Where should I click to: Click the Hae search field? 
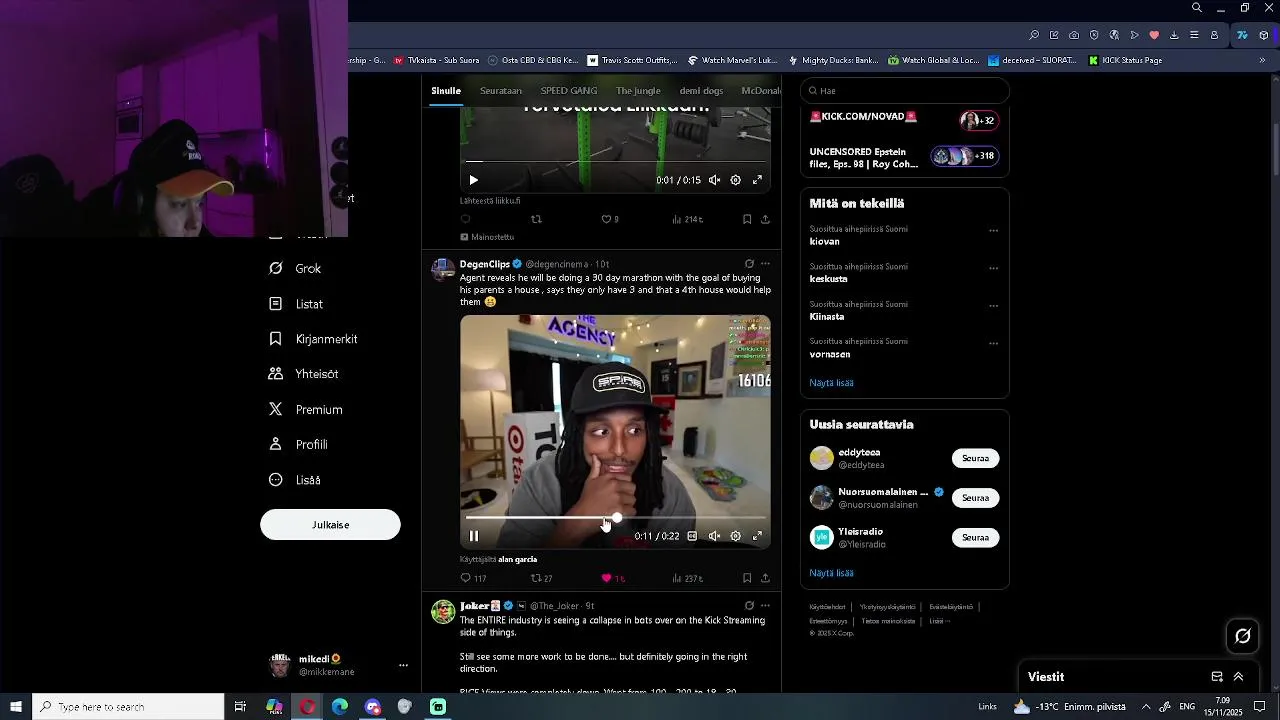(905, 91)
